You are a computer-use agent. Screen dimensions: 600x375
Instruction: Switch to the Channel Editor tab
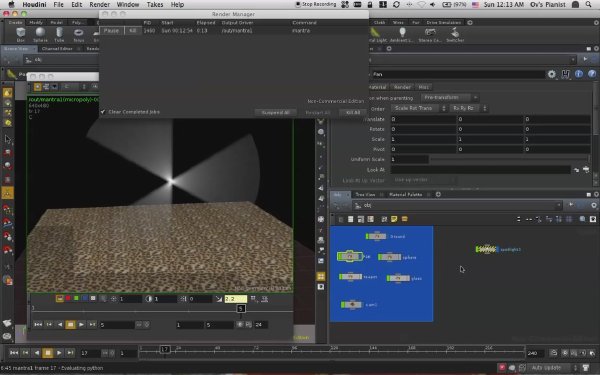click(57, 49)
